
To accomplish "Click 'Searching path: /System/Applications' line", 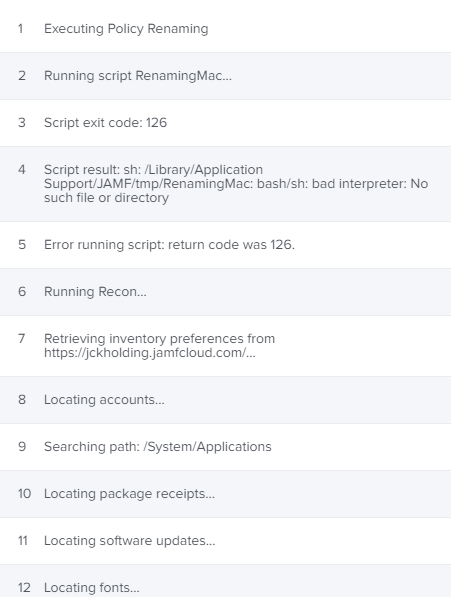I will pos(158,447).
